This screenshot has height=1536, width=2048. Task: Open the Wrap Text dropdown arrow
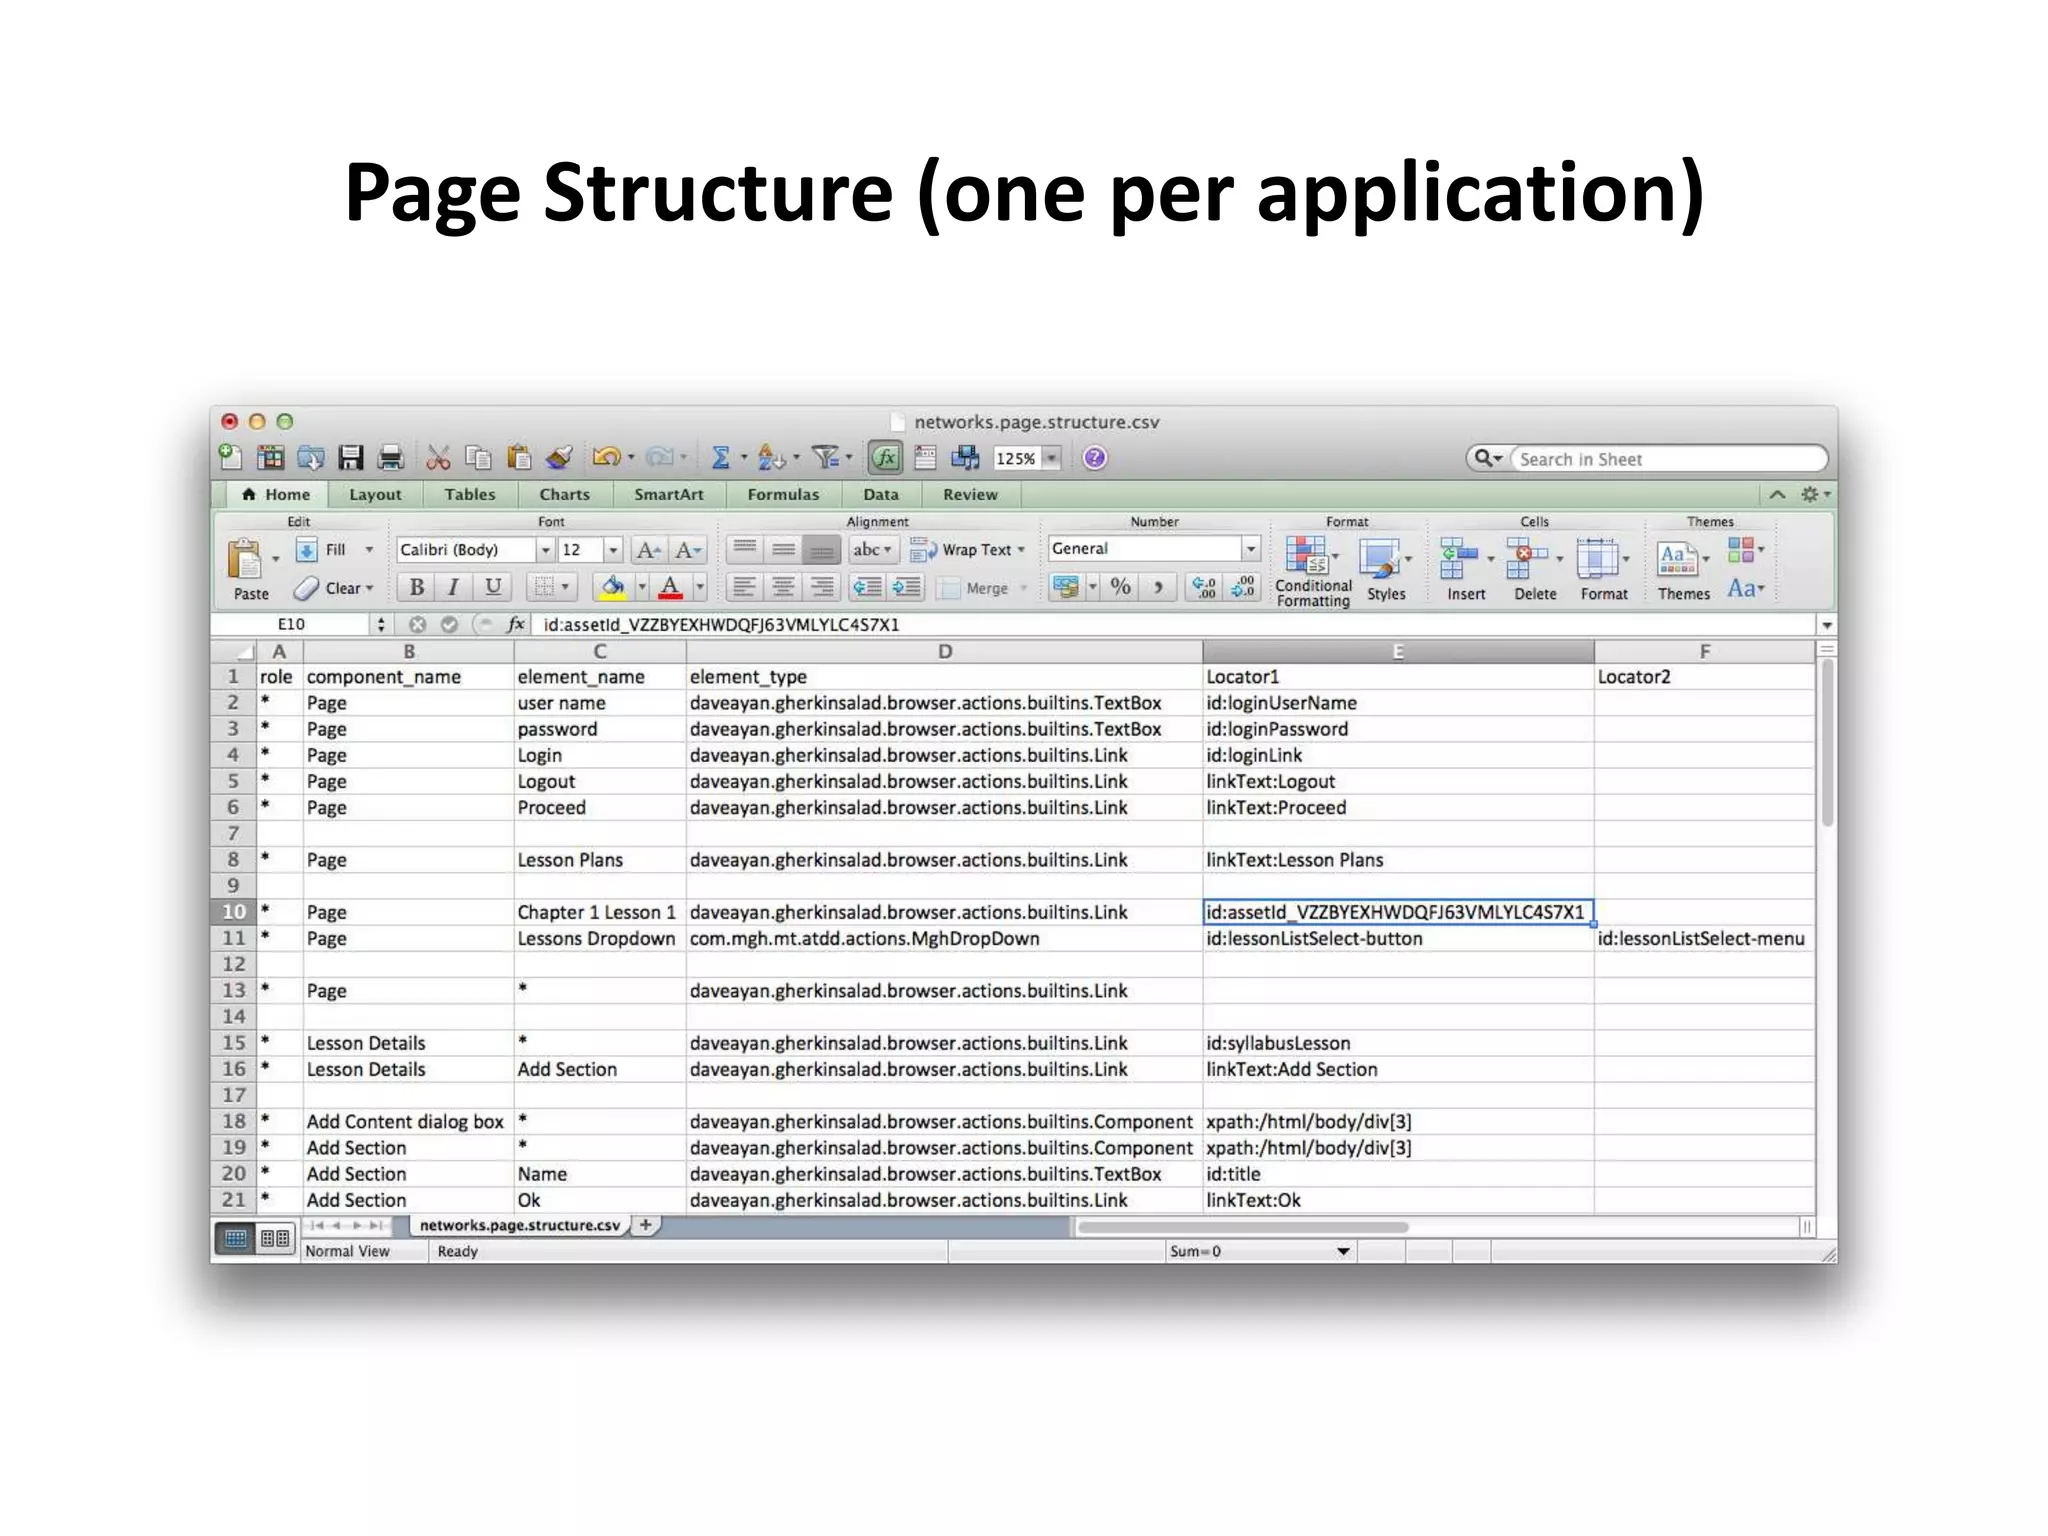tap(1021, 550)
